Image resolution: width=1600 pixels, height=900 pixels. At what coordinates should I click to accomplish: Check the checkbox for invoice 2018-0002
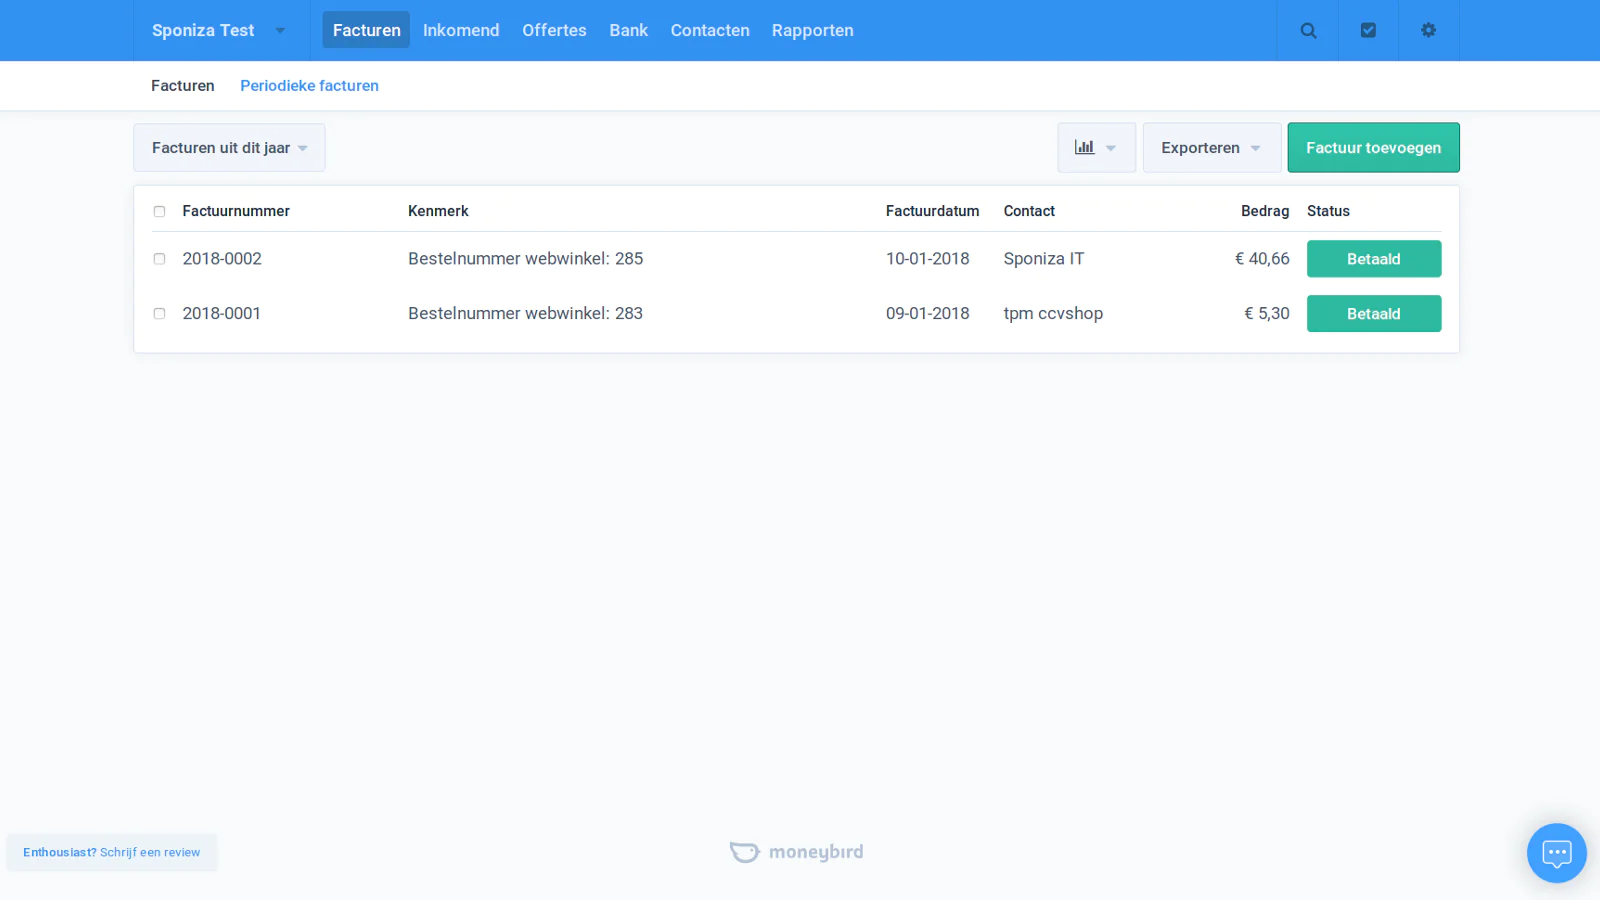click(x=159, y=258)
